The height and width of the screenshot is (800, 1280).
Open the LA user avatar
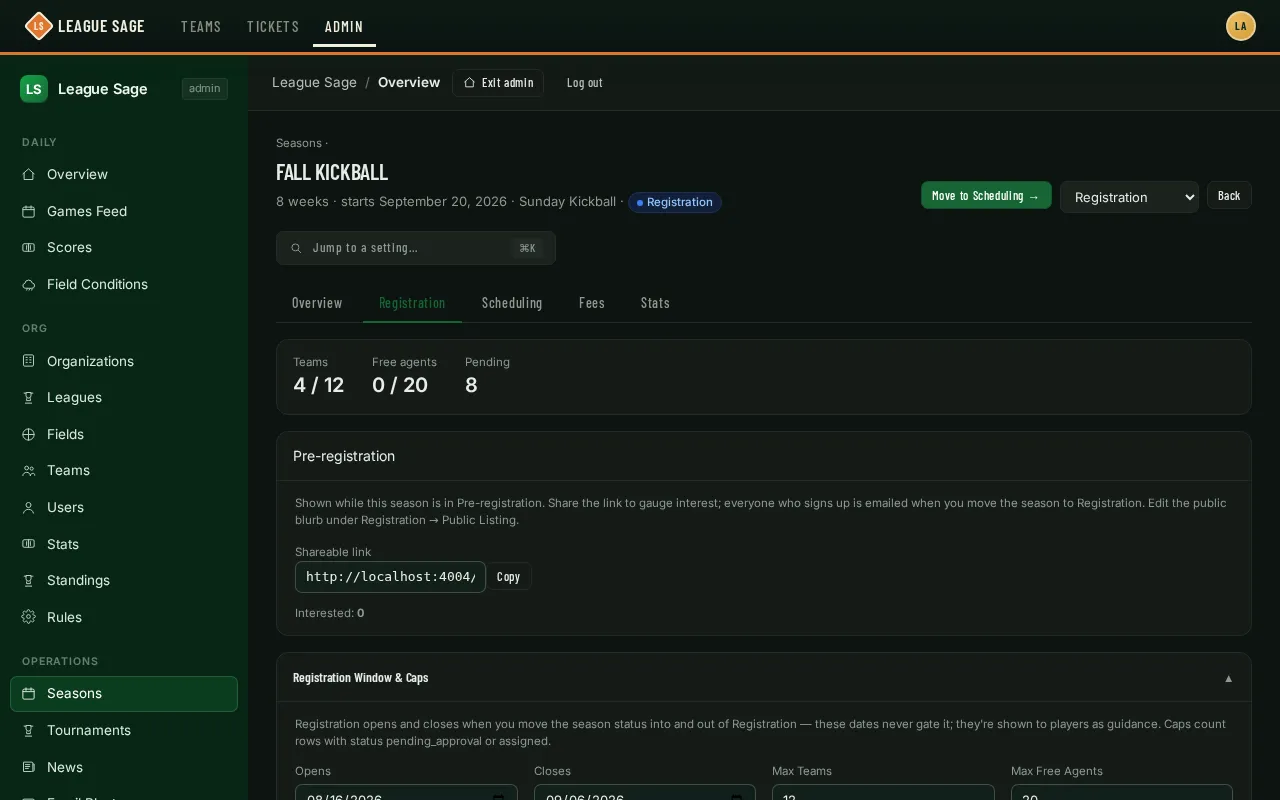click(1241, 26)
